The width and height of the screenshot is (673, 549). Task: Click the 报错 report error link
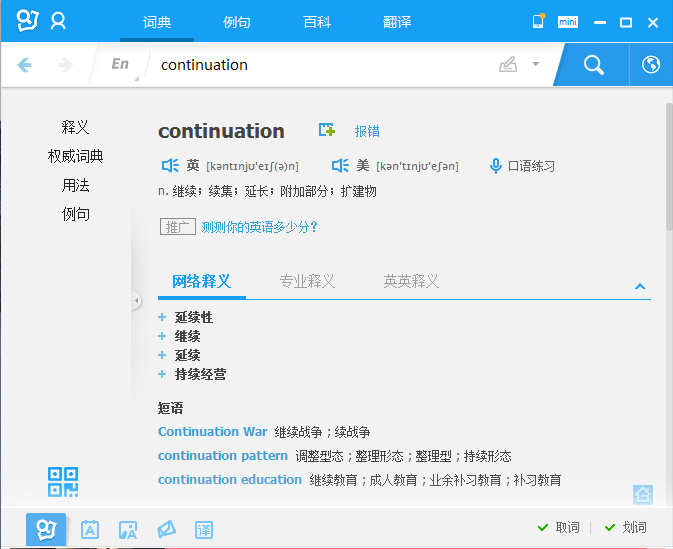367,131
